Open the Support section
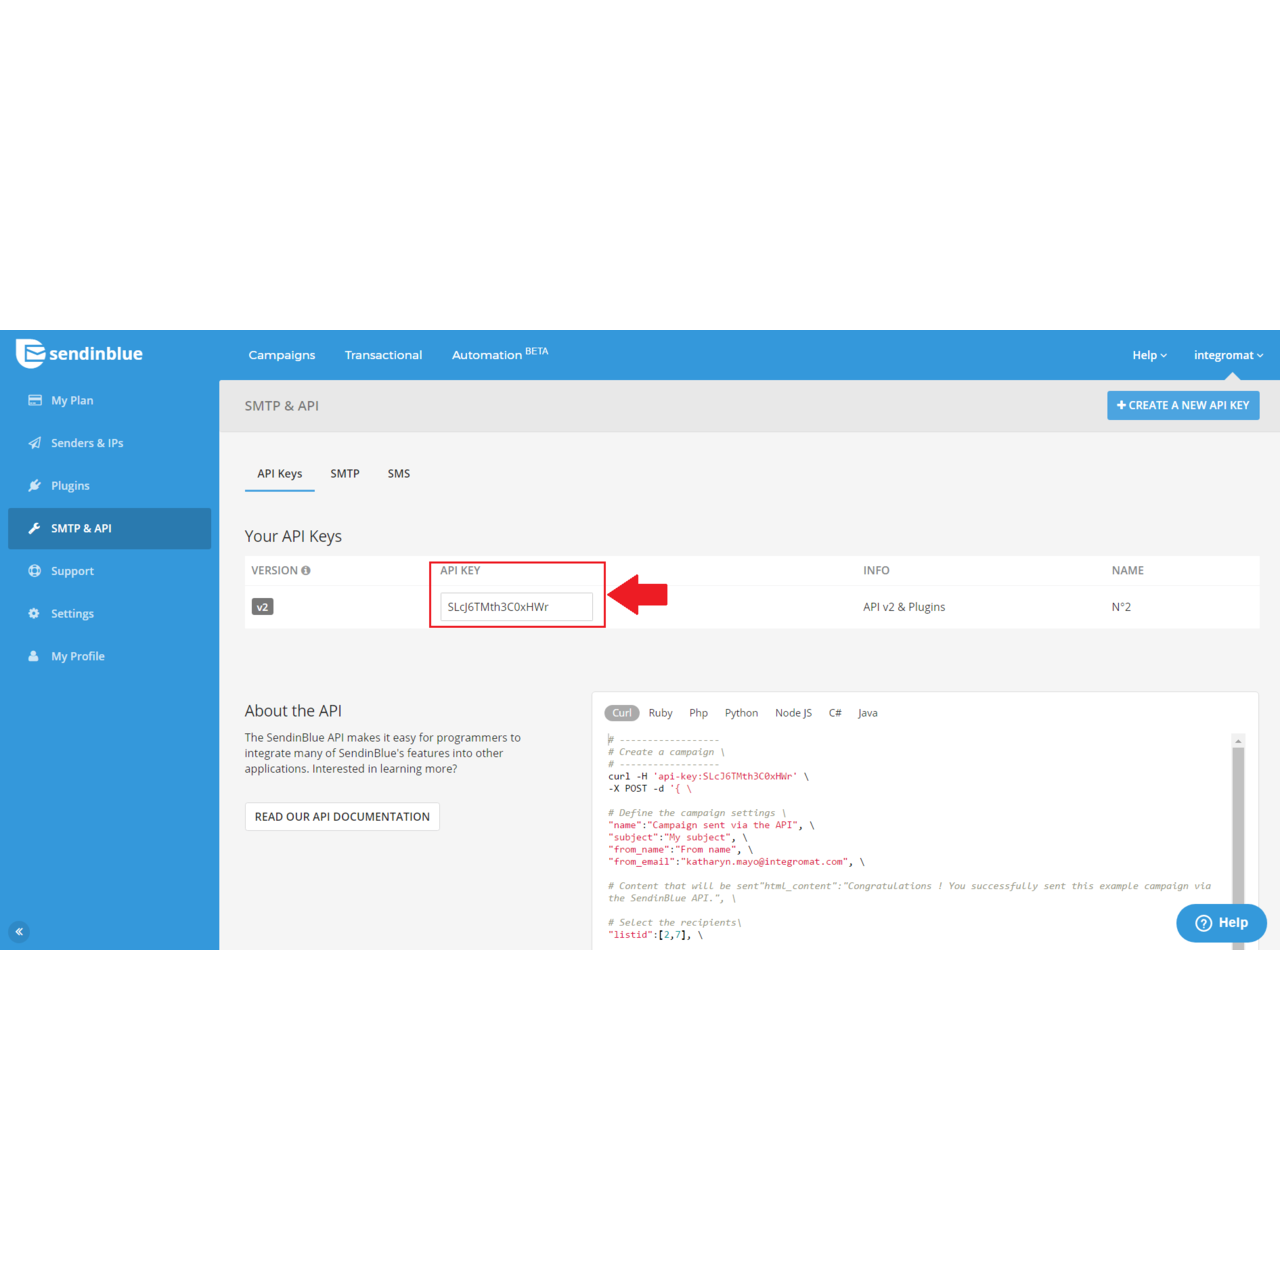 click(72, 570)
